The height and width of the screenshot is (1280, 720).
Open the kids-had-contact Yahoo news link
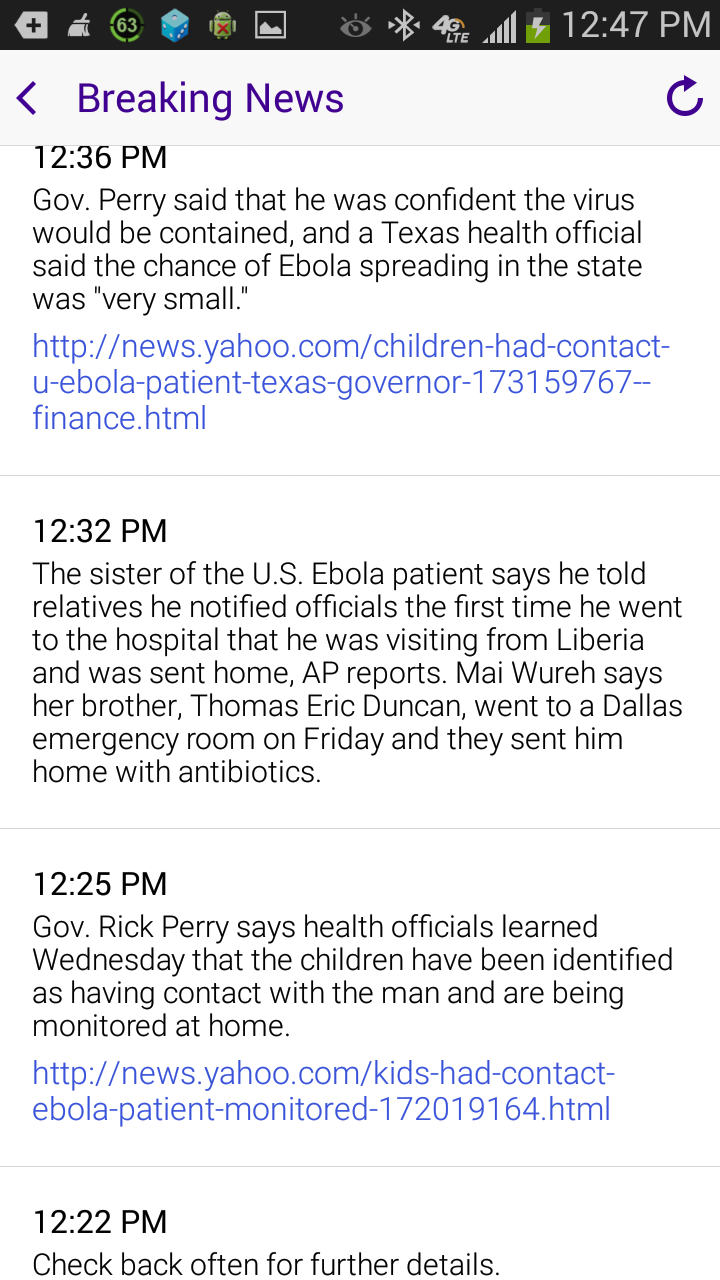pyautogui.click(x=323, y=1091)
